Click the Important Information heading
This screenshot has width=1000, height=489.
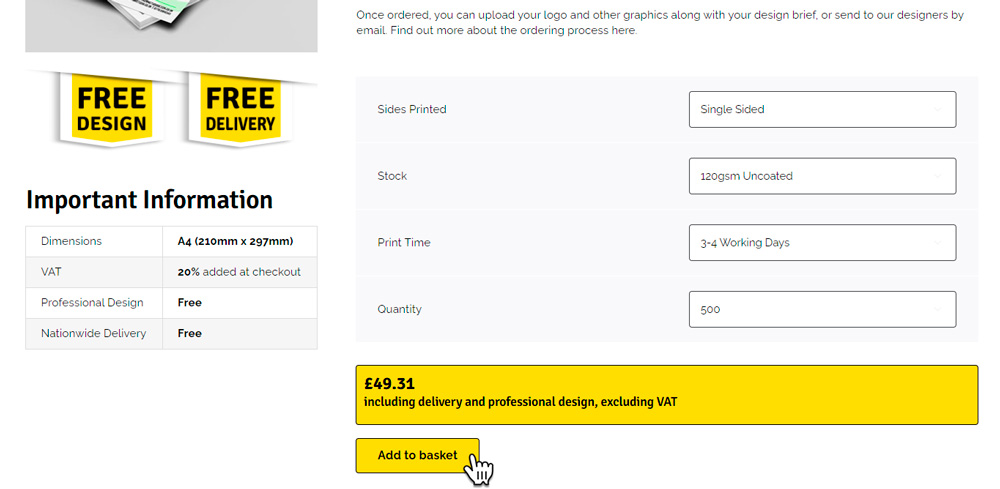(149, 200)
